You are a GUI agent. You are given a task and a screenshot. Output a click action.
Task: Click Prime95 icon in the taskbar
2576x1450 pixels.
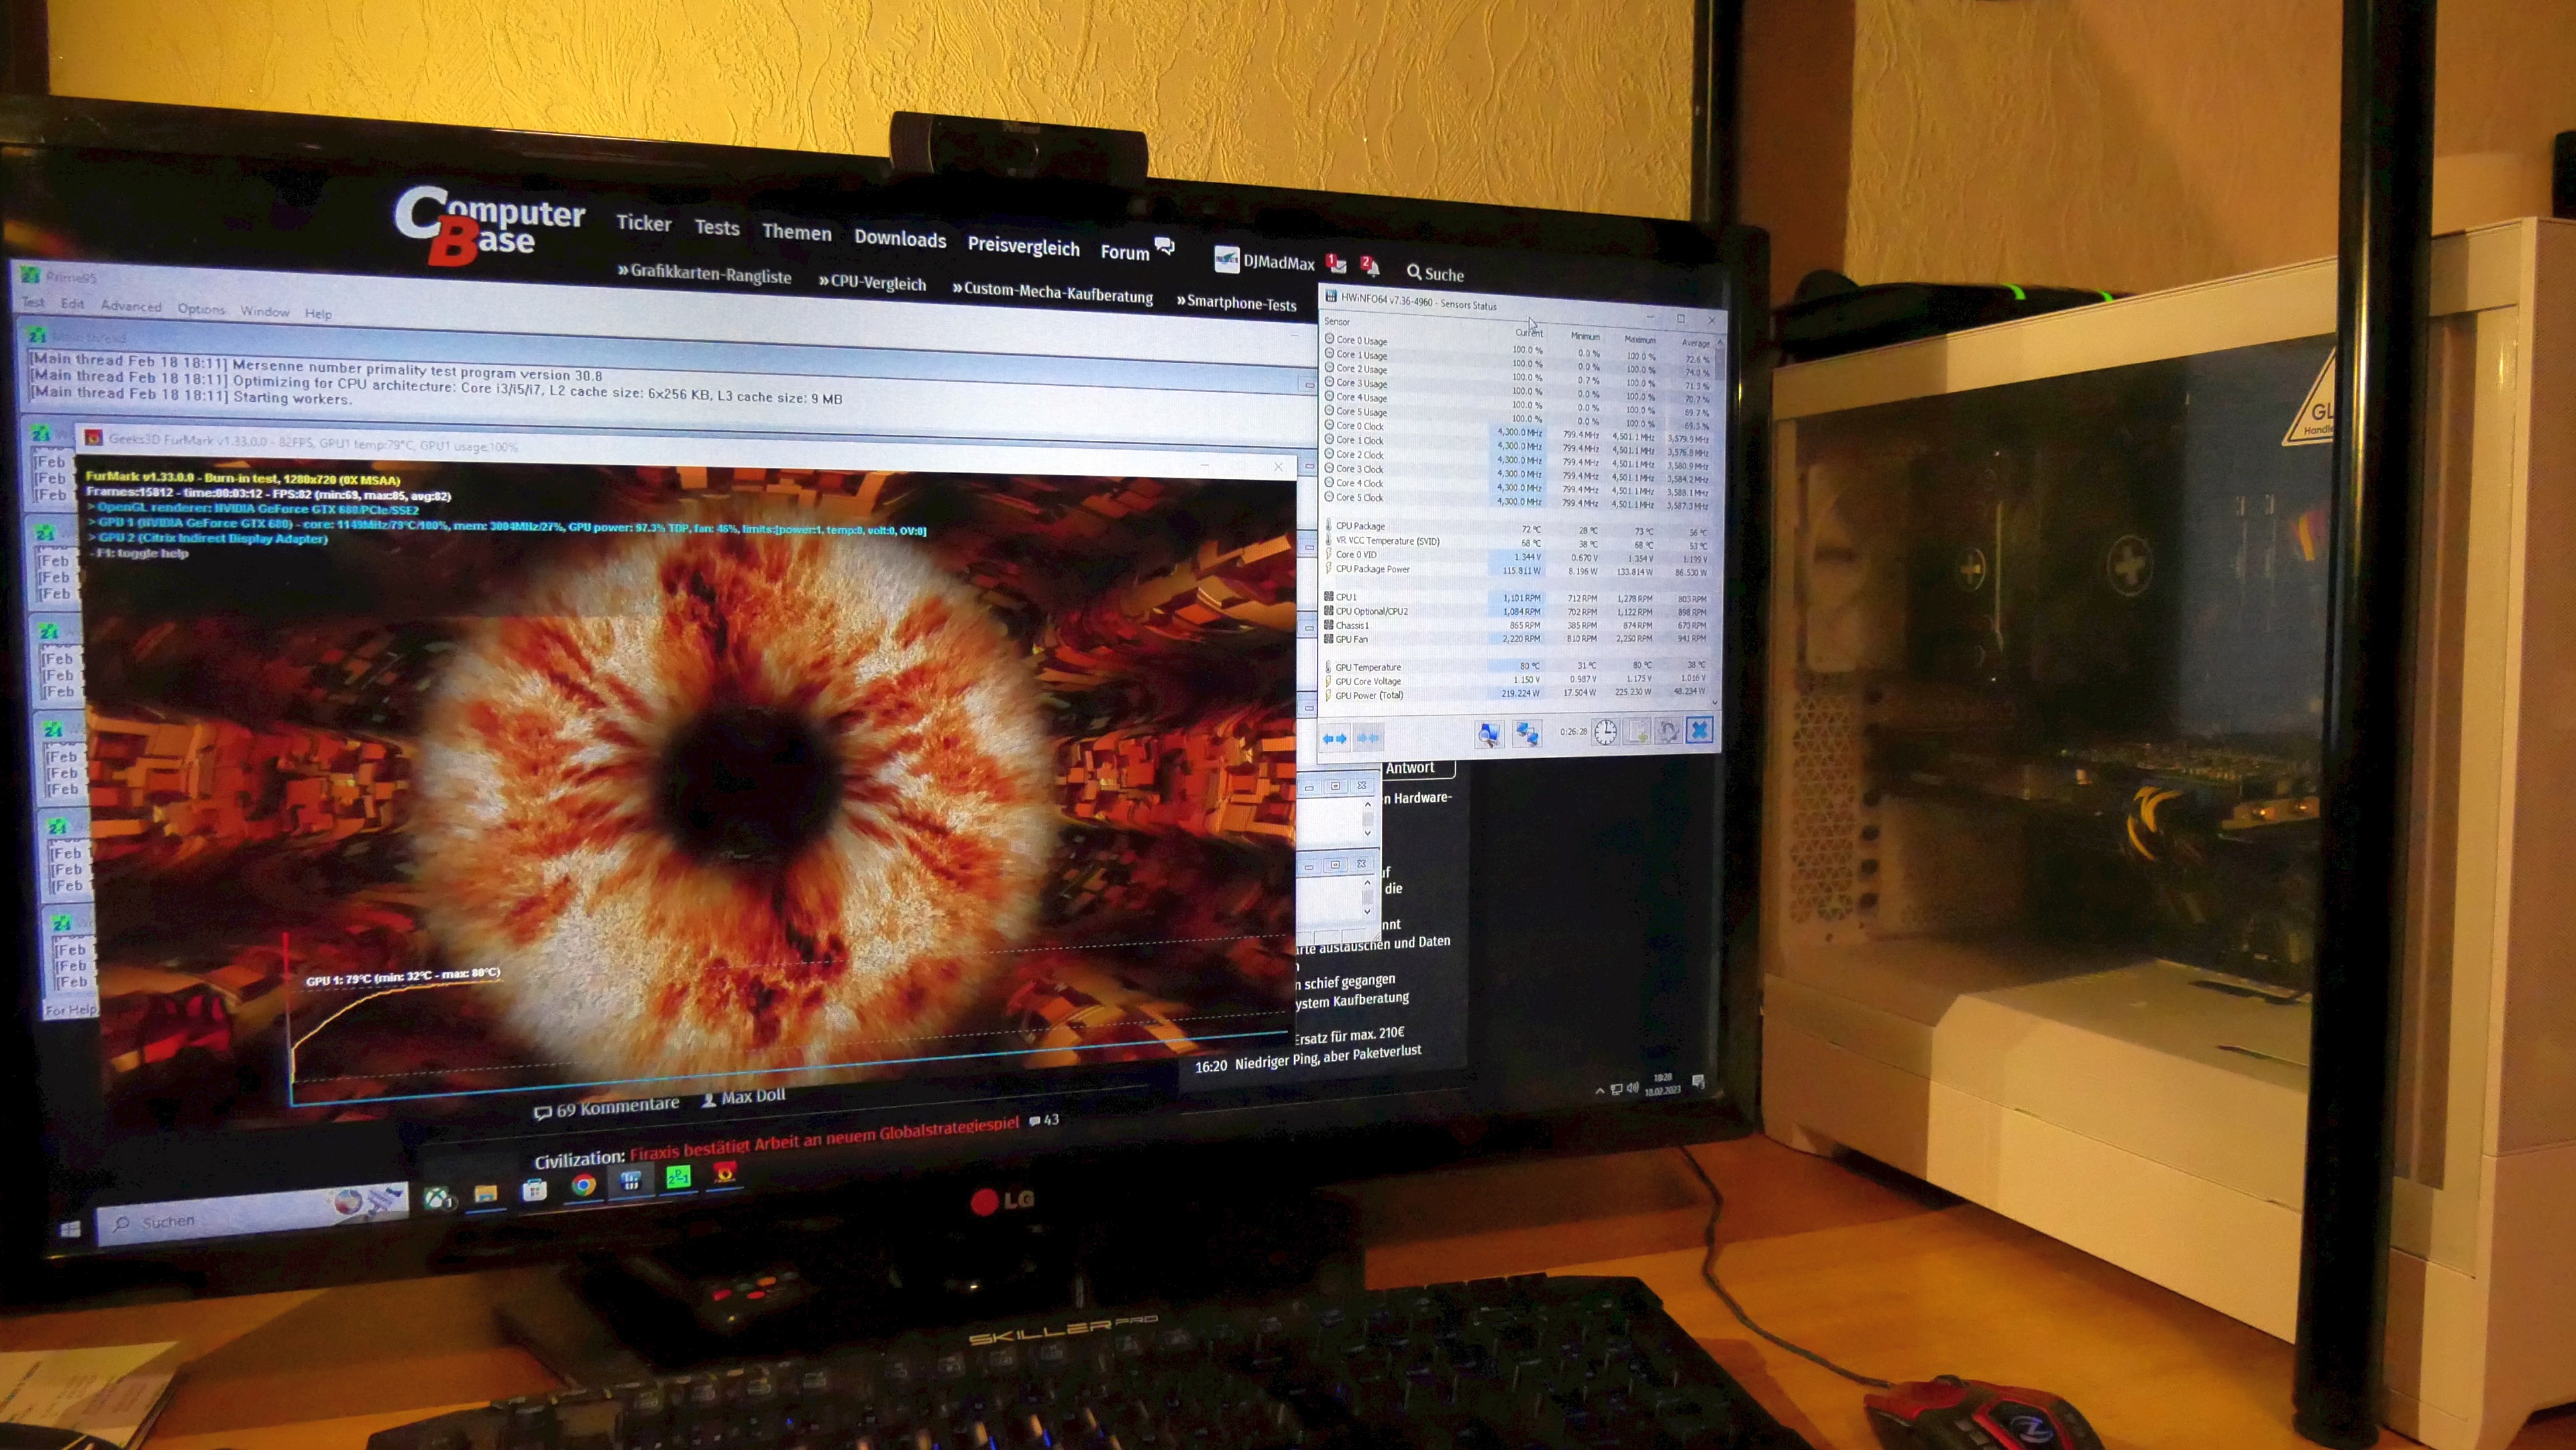(678, 1177)
